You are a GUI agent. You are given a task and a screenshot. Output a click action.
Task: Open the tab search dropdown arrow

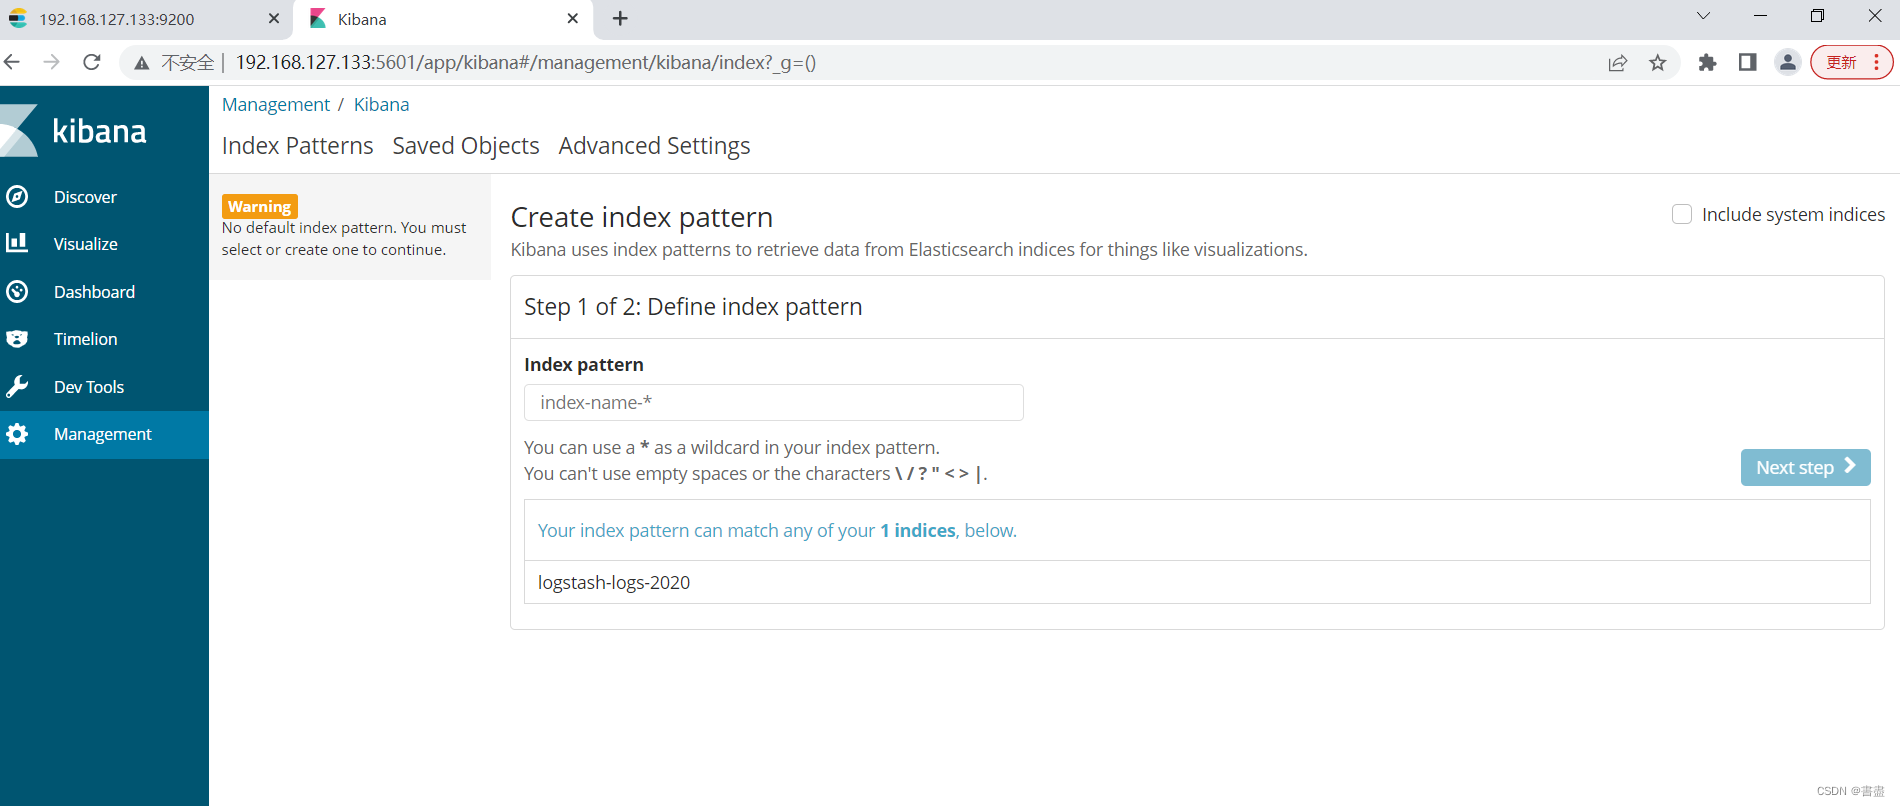click(x=1703, y=16)
